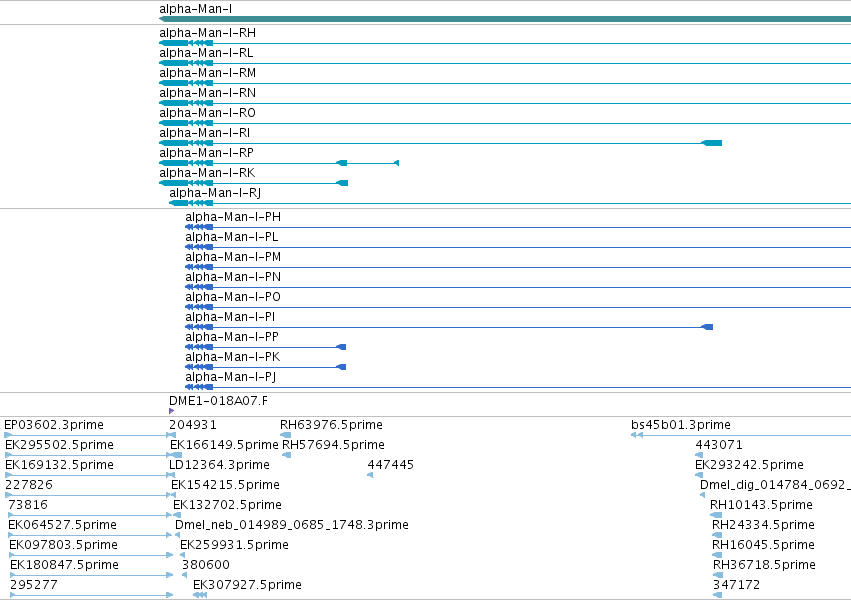Click the alpha-Man-I-RI upstream exon block

[712, 143]
